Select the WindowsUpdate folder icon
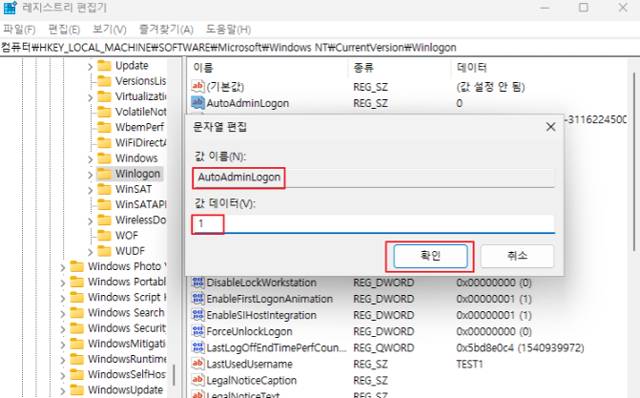The image size is (640, 398). [x=77, y=389]
